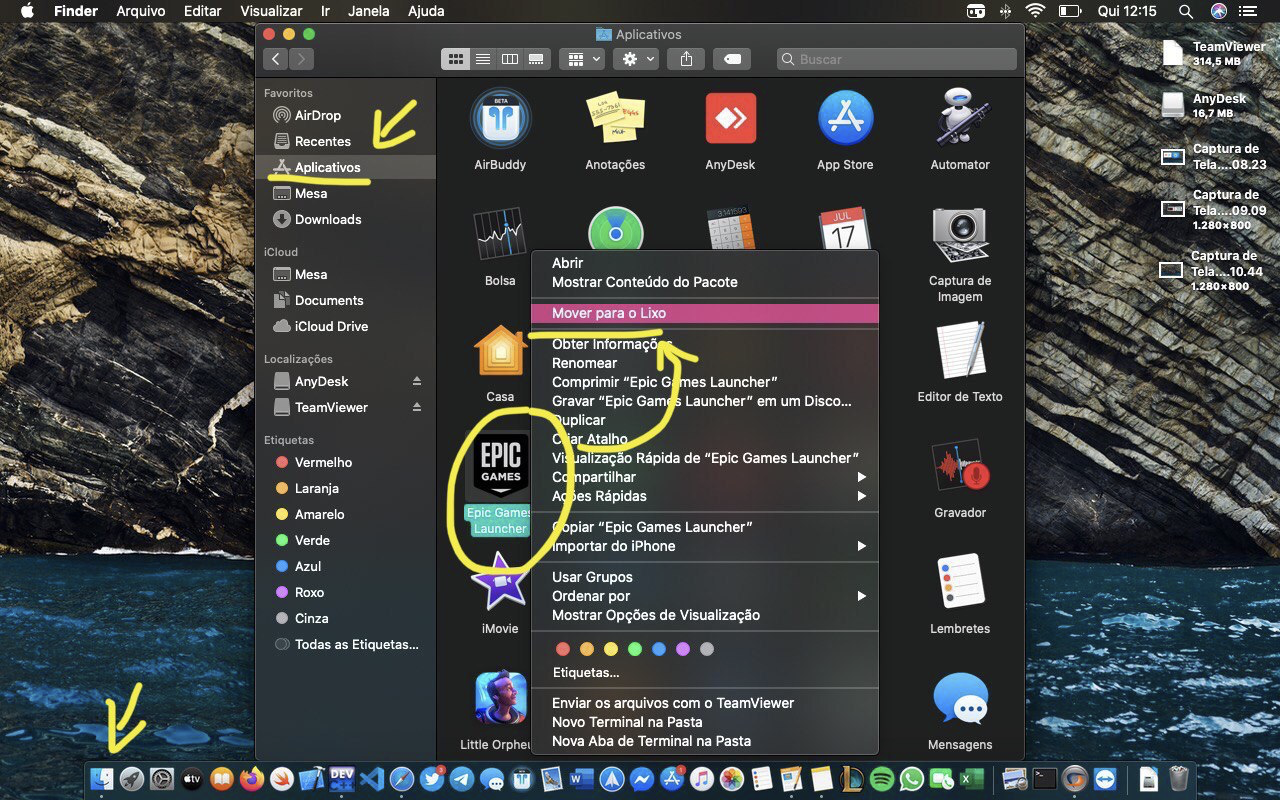Open Spotify from the Dock
The width and height of the screenshot is (1280, 800).
[881, 779]
